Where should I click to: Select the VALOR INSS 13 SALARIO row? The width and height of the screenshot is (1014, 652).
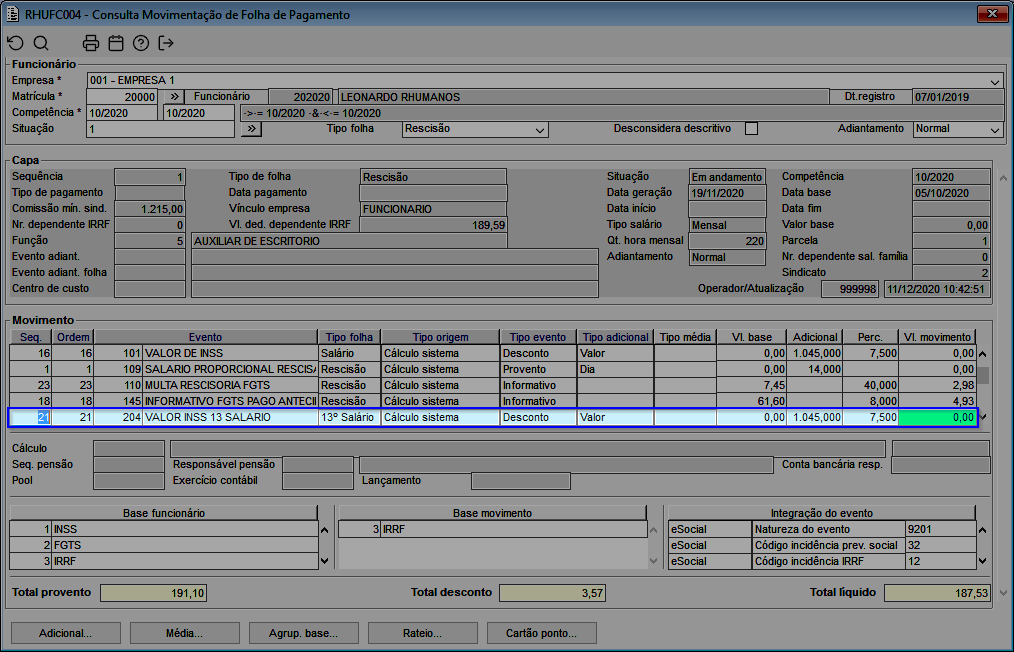coord(493,417)
